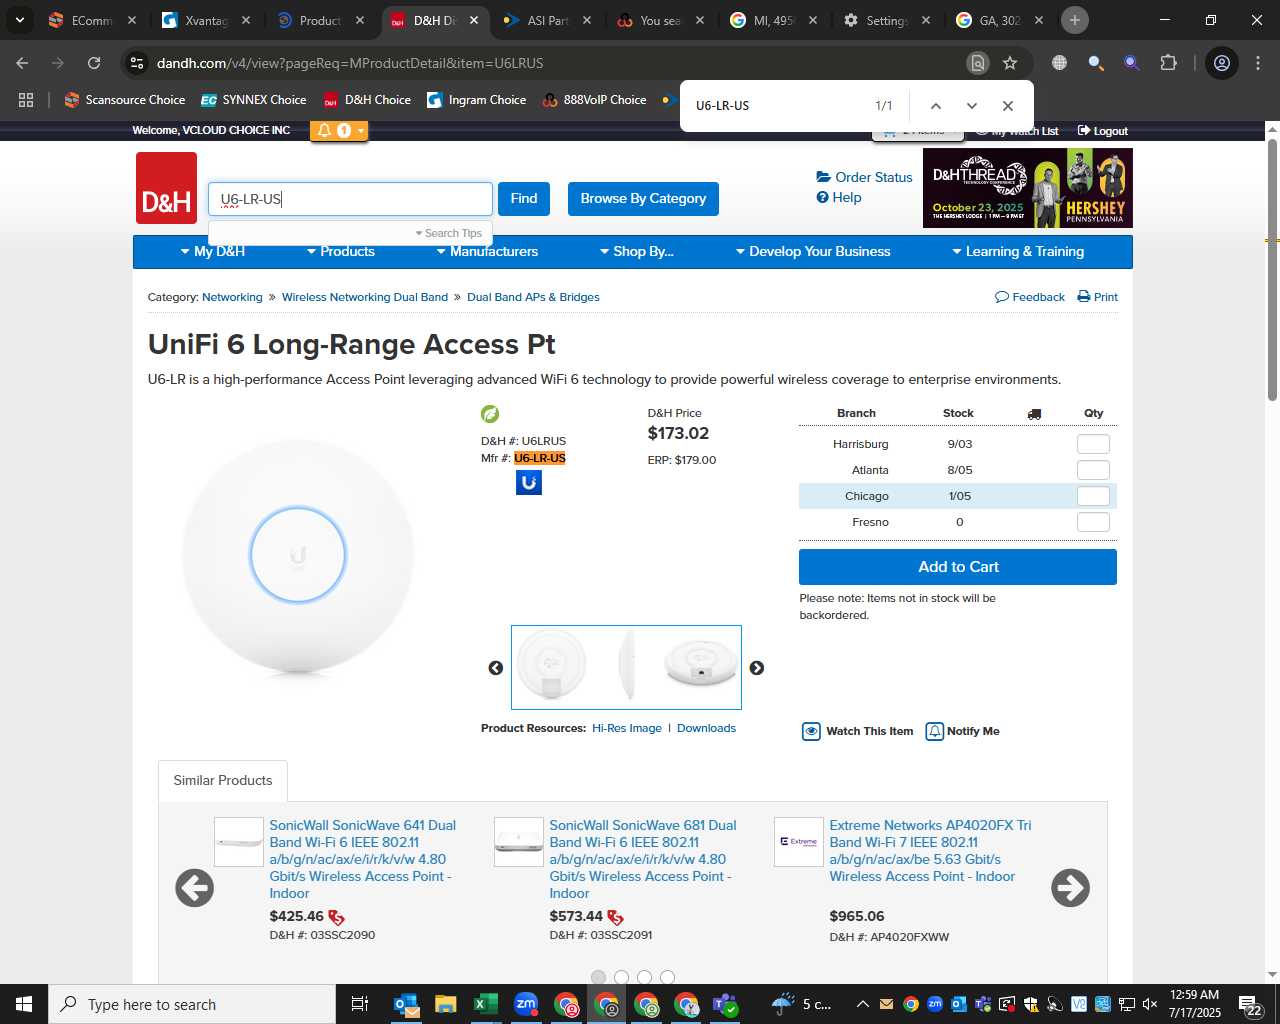
Task: Close the find-in-page bar
Action: (1008, 106)
